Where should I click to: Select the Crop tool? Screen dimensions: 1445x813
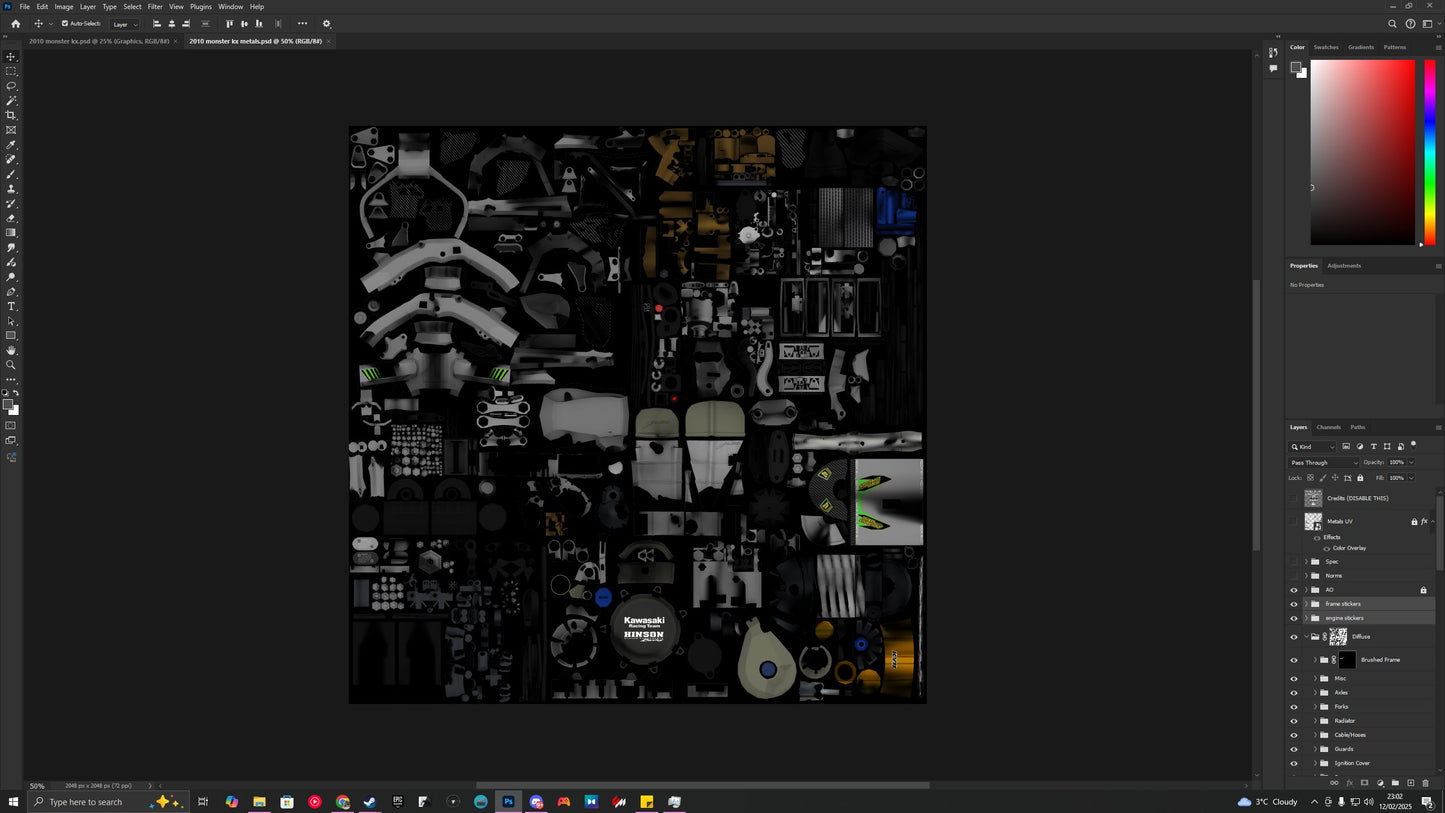point(11,115)
